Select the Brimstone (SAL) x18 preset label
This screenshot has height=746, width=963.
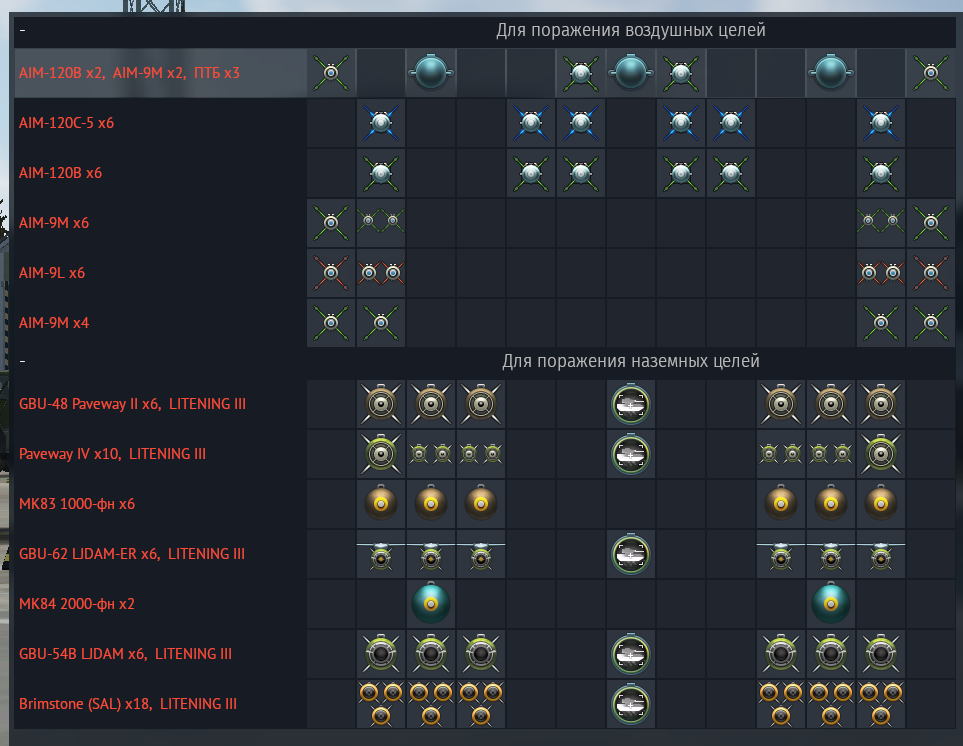point(128,704)
